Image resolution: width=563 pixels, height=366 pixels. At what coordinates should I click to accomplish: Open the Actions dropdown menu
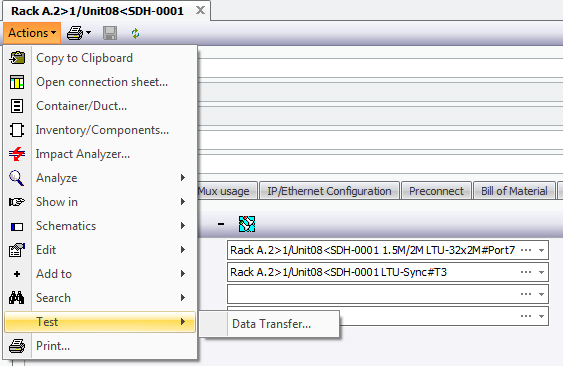pos(32,33)
